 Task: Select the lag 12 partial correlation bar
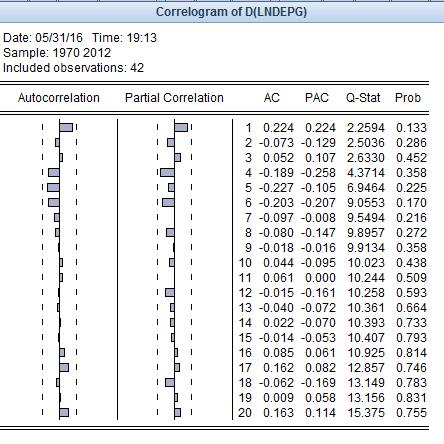click(x=170, y=292)
